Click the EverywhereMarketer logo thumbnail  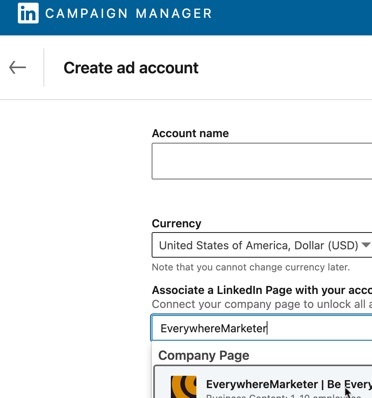pyautogui.click(x=183, y=387)
